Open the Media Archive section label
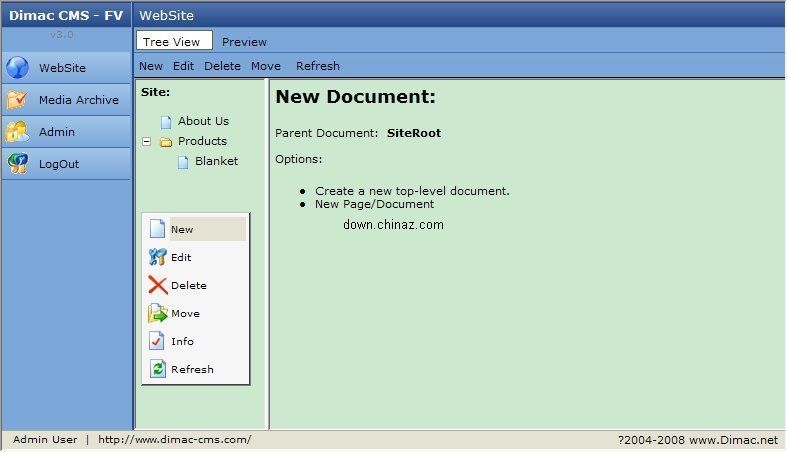The width and height of the screenshot is (787, 452). coord(79,100)
